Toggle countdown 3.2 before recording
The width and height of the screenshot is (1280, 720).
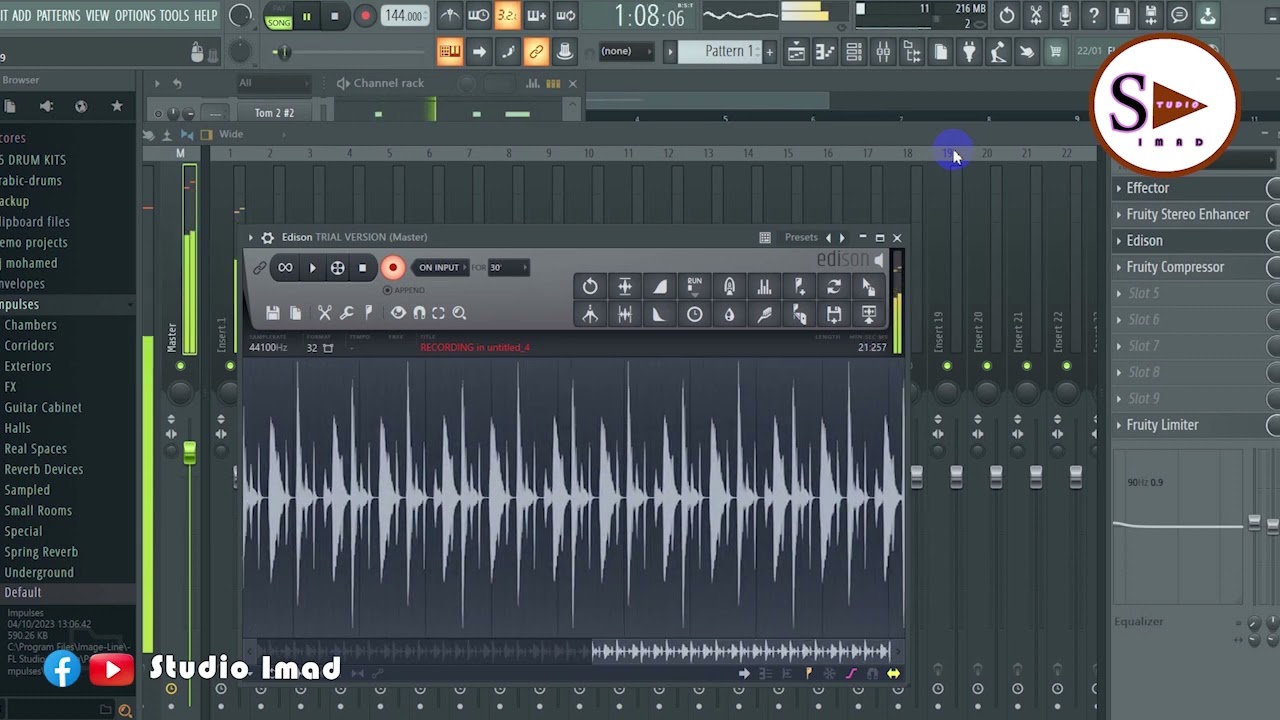pyautogui.click(x=508, y=15)
